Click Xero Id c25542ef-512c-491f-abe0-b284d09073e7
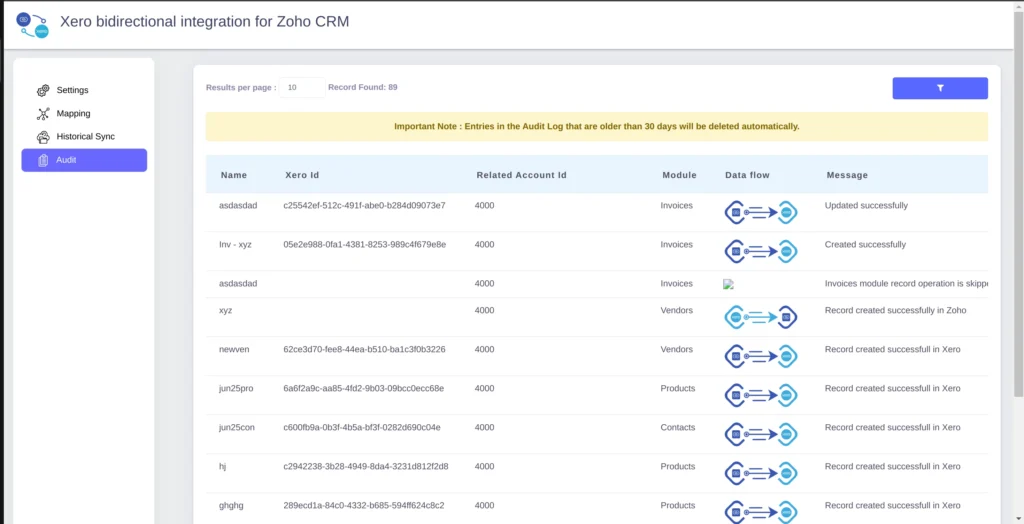1024x524 pixels. pos(364,206)
